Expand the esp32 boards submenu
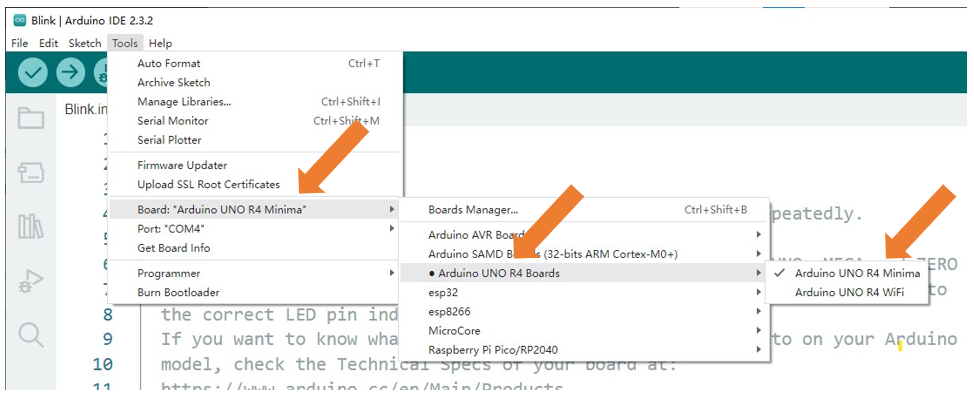This screenshot has height=398, width=974. tap(584, 292)
